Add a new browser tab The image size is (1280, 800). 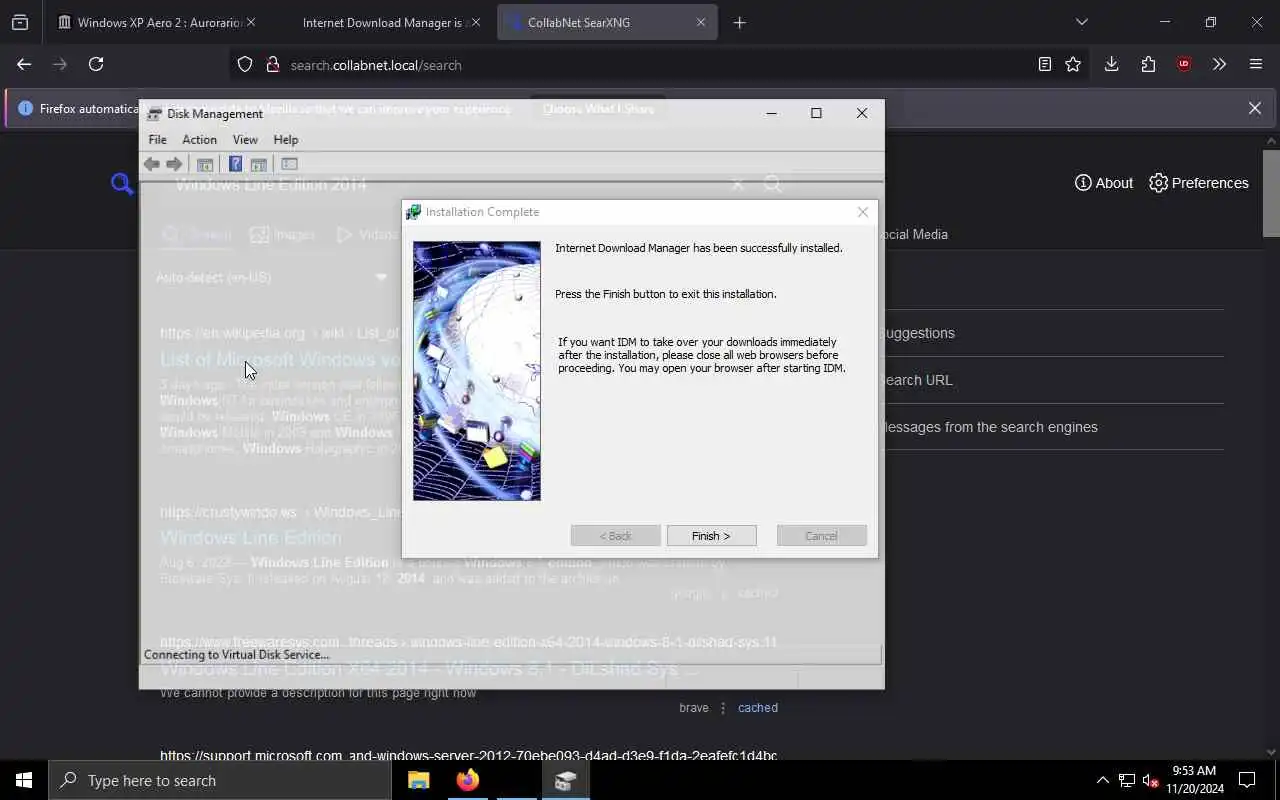[x=739, y=22]
